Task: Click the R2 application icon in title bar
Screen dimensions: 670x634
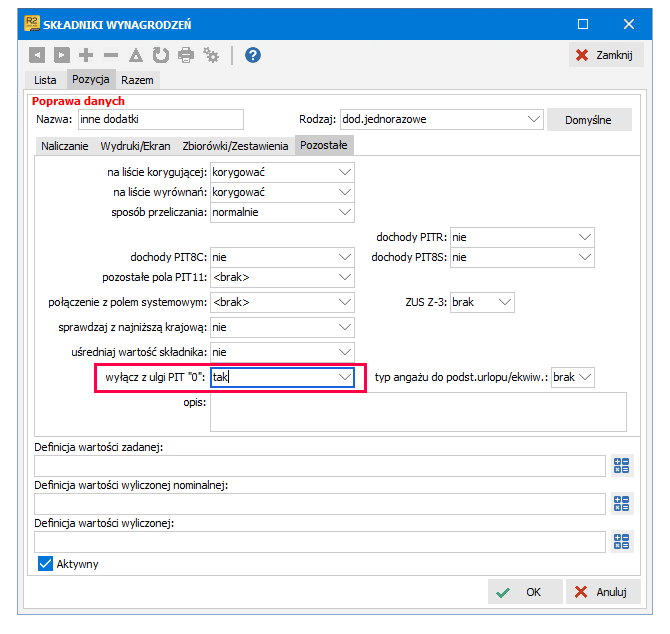Action: click(32, 23)
